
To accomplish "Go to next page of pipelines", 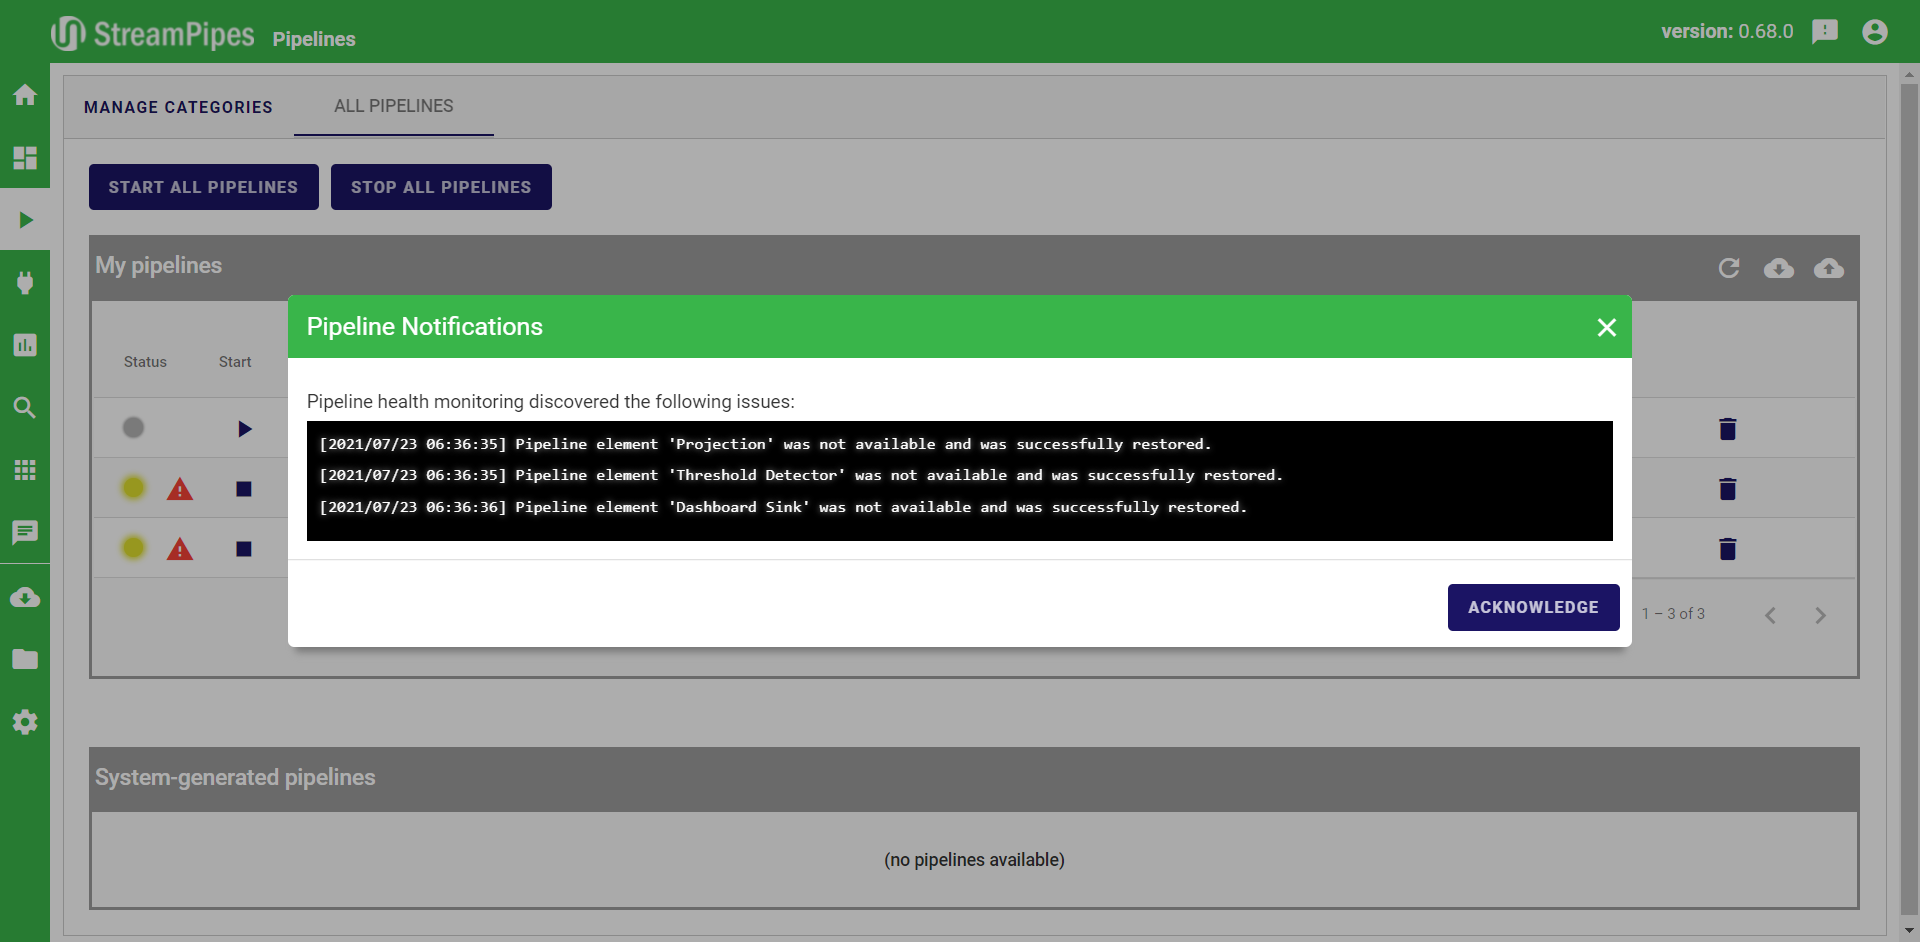I will [x=1820, y=615].
